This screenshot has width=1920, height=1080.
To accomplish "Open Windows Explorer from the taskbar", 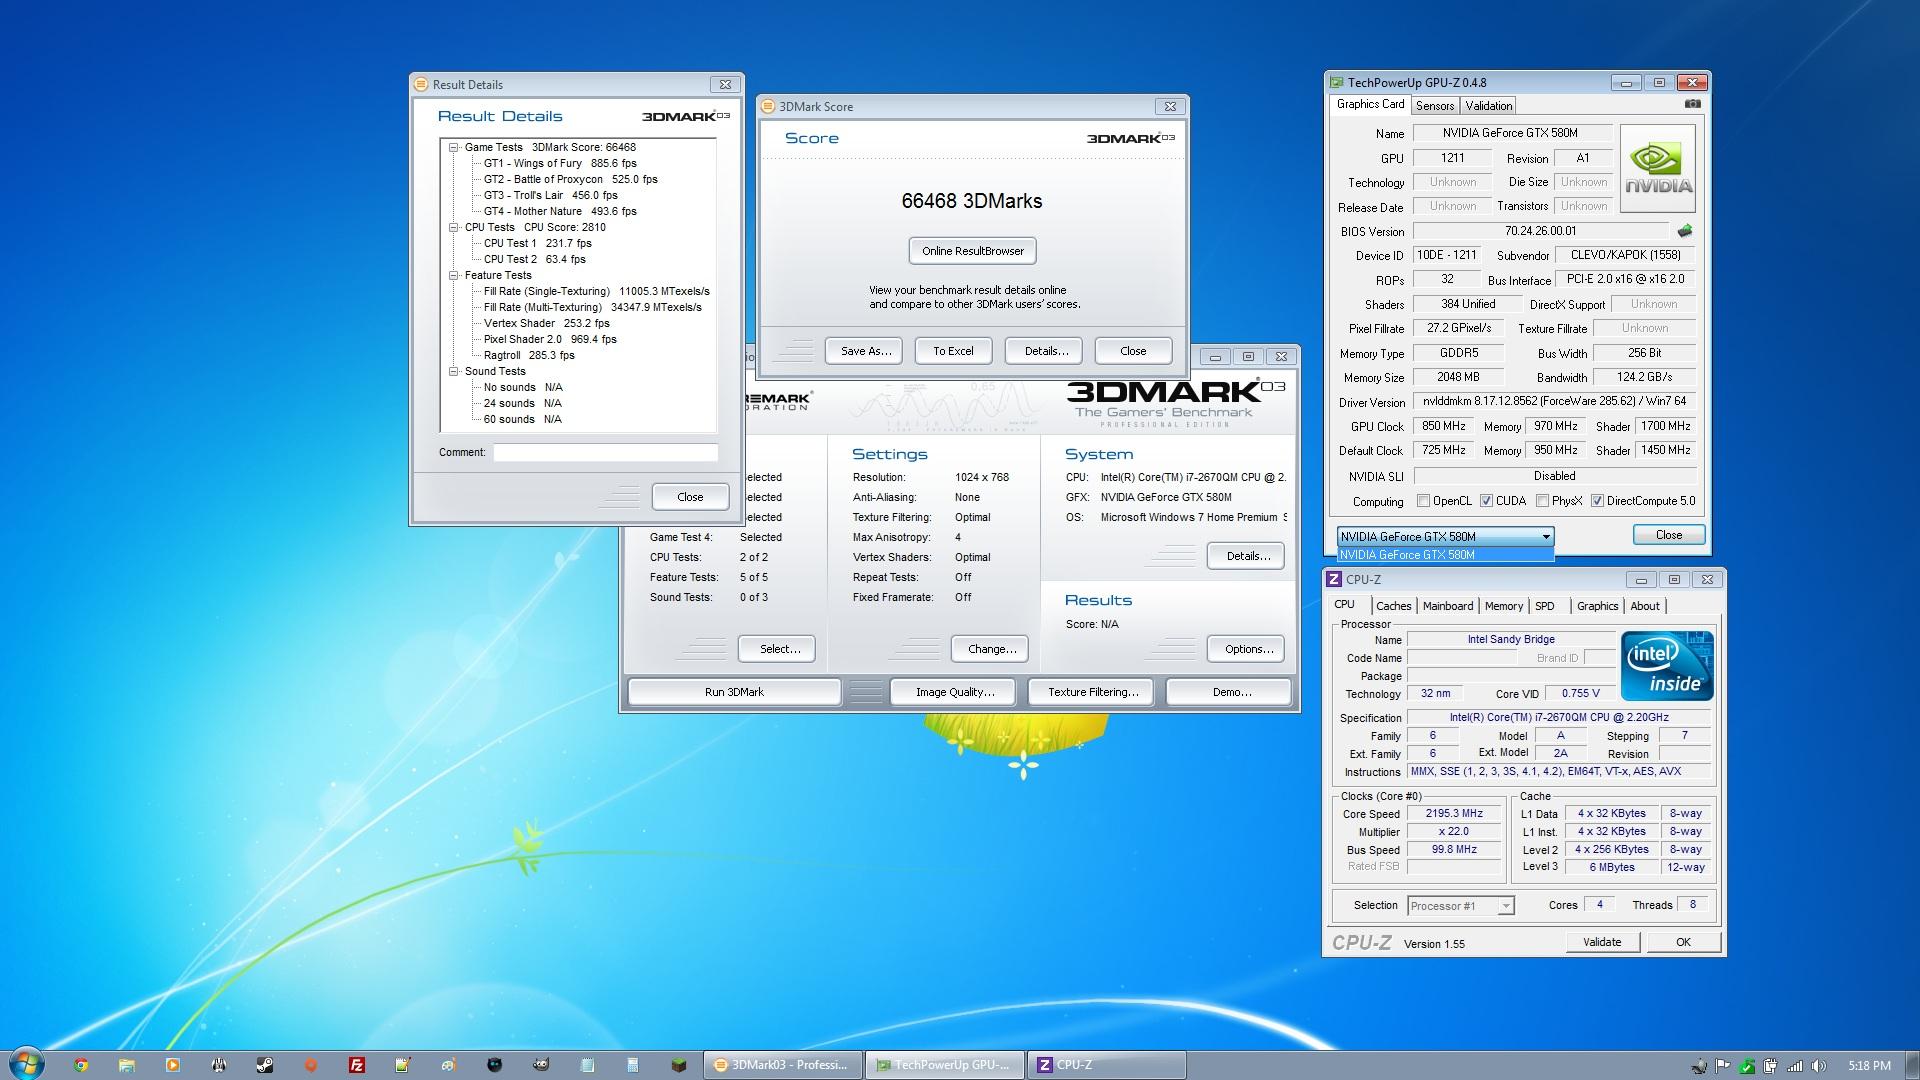I will coord(127,1065).
